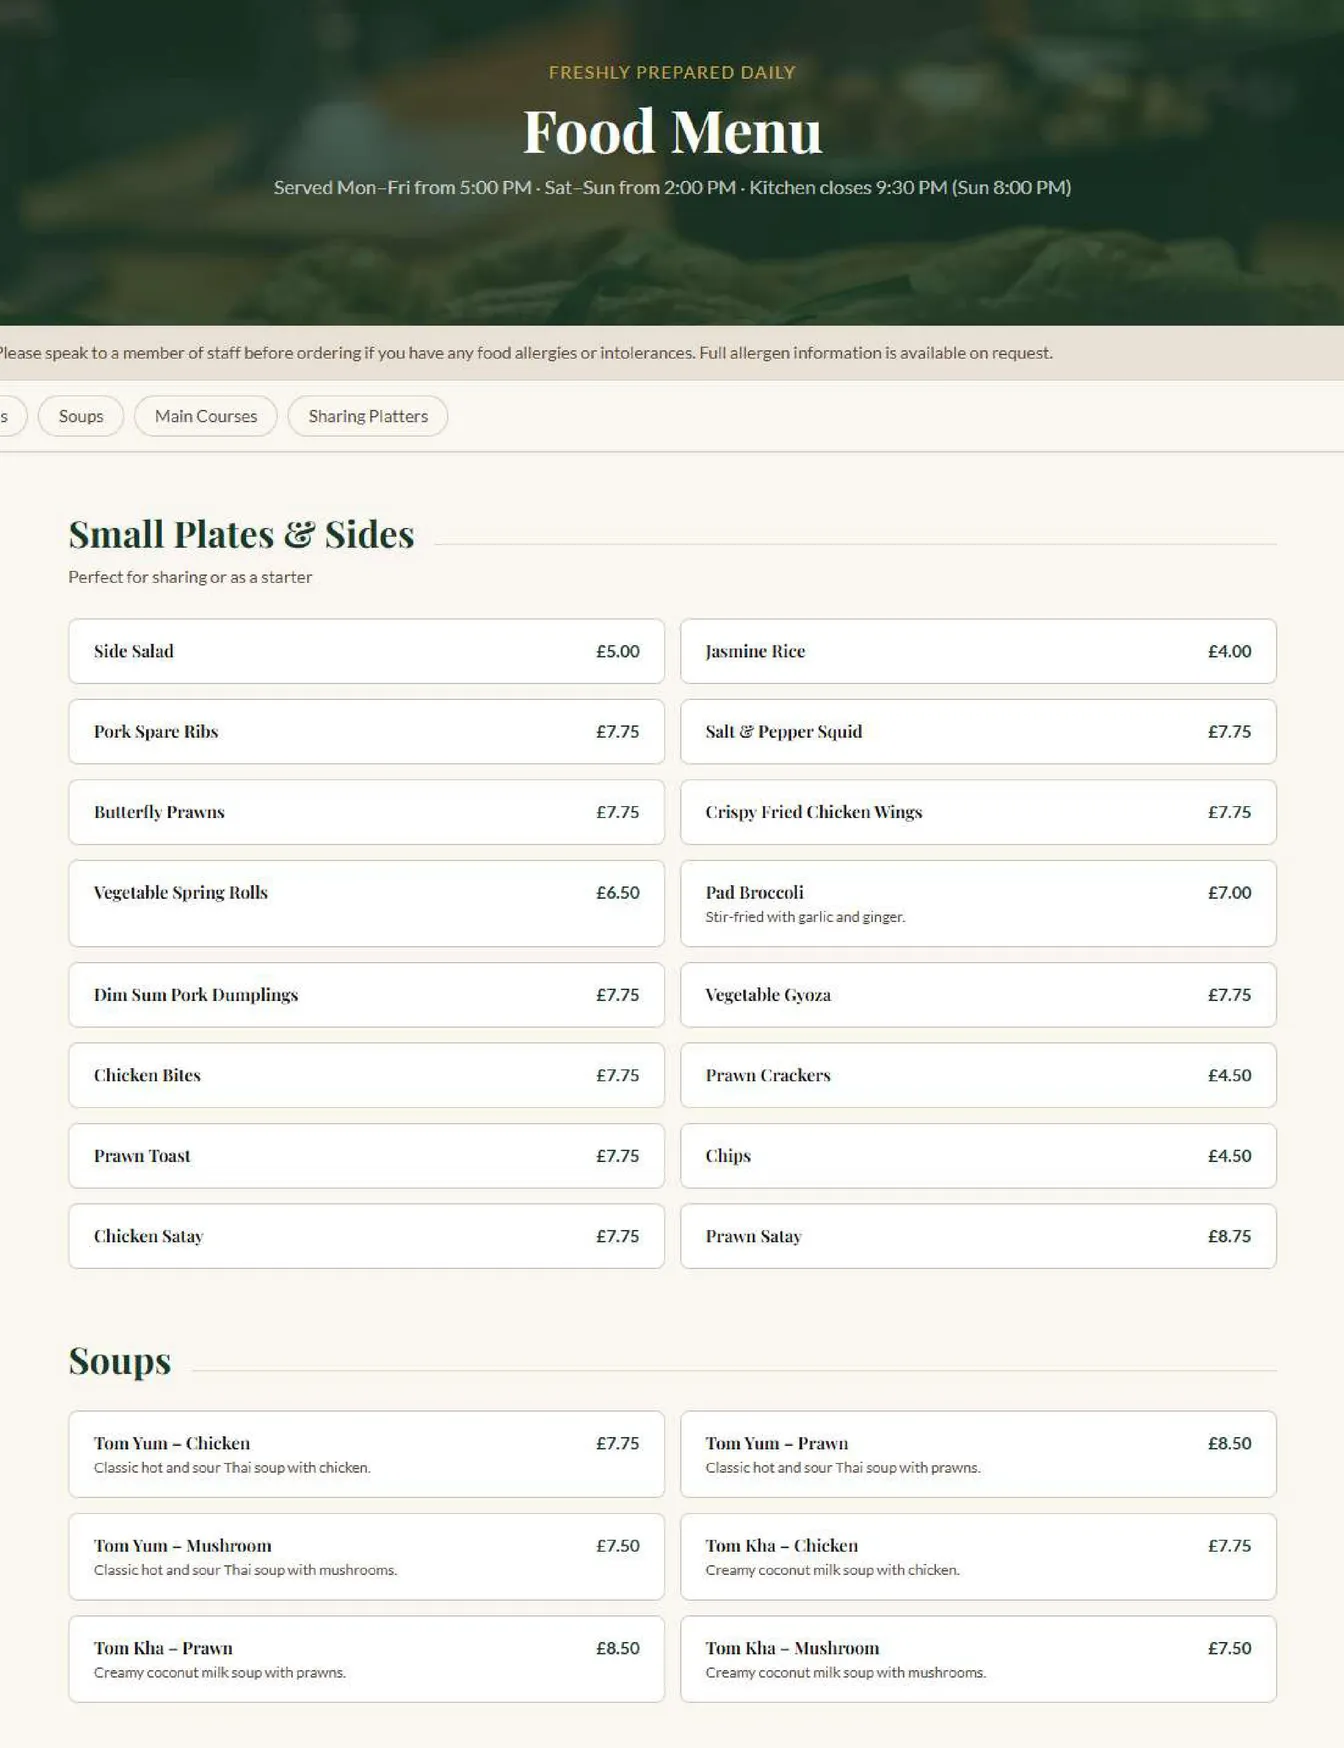The height and width of the screenshot is (1748, 1344).
Task: Select the 'Crispy Fried Chicken Wings' item name
Action: (x=814, y=812)
